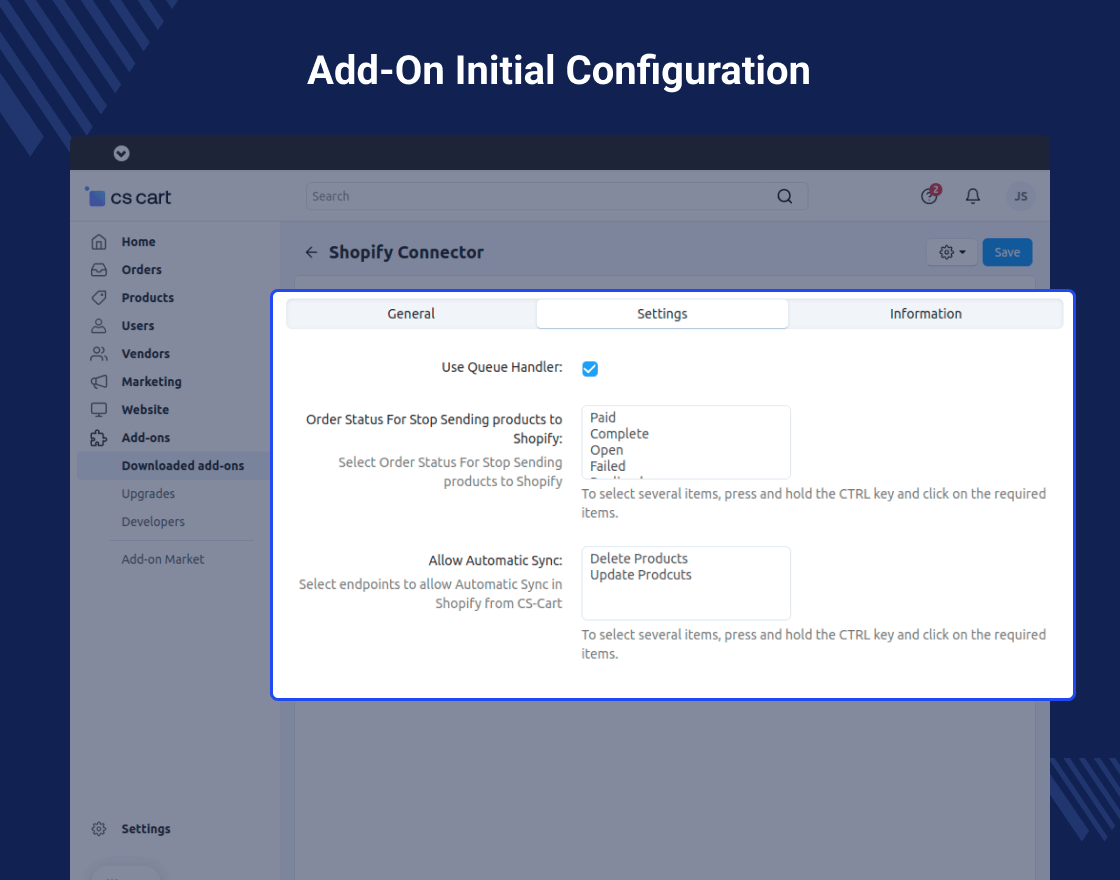Expand the gear options dropdown
This screenshot has width=1120, height=880.
tap(951, 253)
